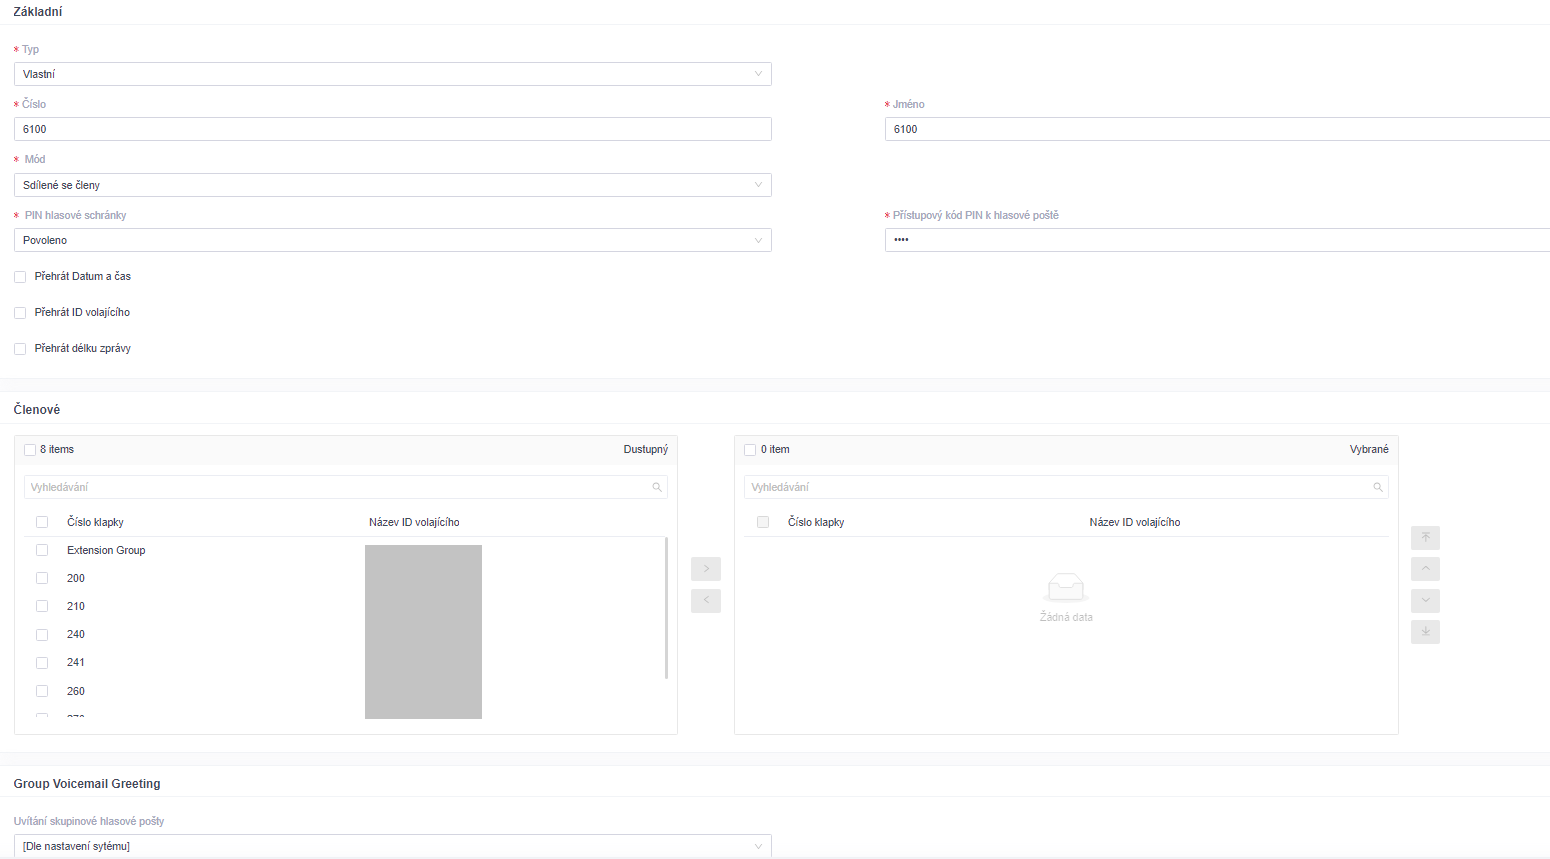
Task: Click the Číslo input field
Action: (393, 129)
